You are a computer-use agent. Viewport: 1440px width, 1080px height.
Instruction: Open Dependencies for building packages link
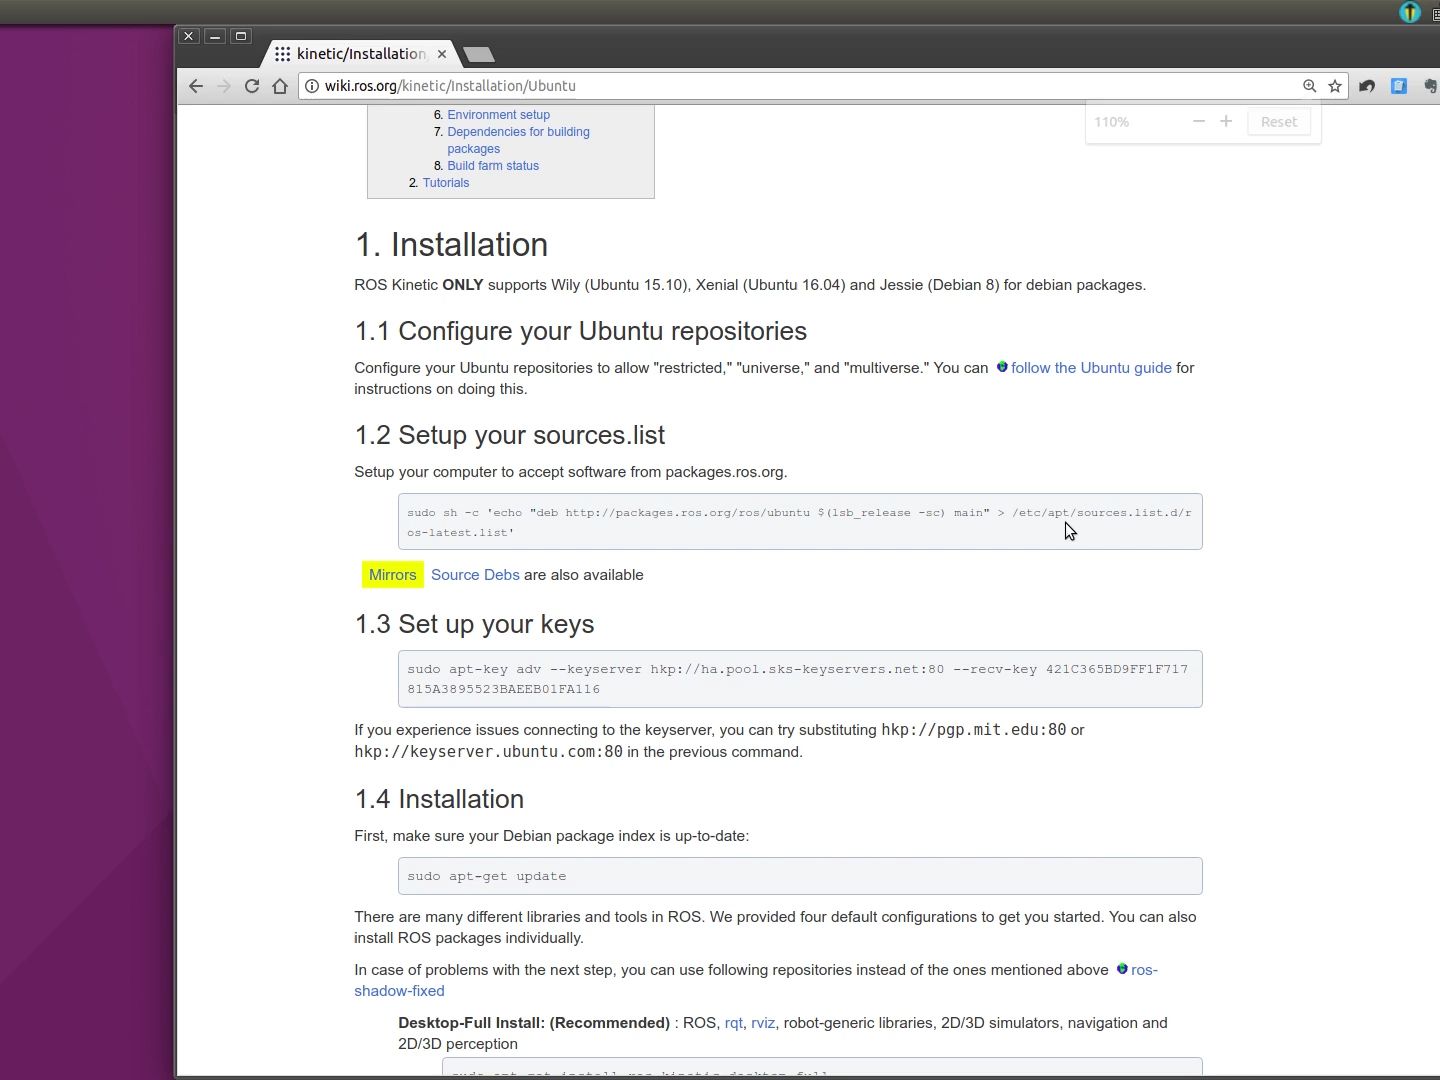click(x=518, y=140)
